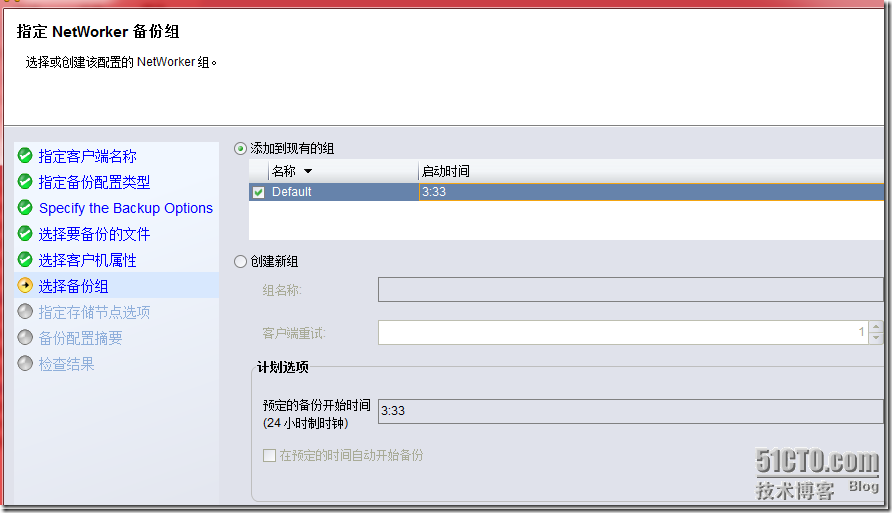The width and height of the screenshot is (892, 513).
Task: Toggle 在预定的时间自动开始备份 checkbox
Action: click(270, 456)
